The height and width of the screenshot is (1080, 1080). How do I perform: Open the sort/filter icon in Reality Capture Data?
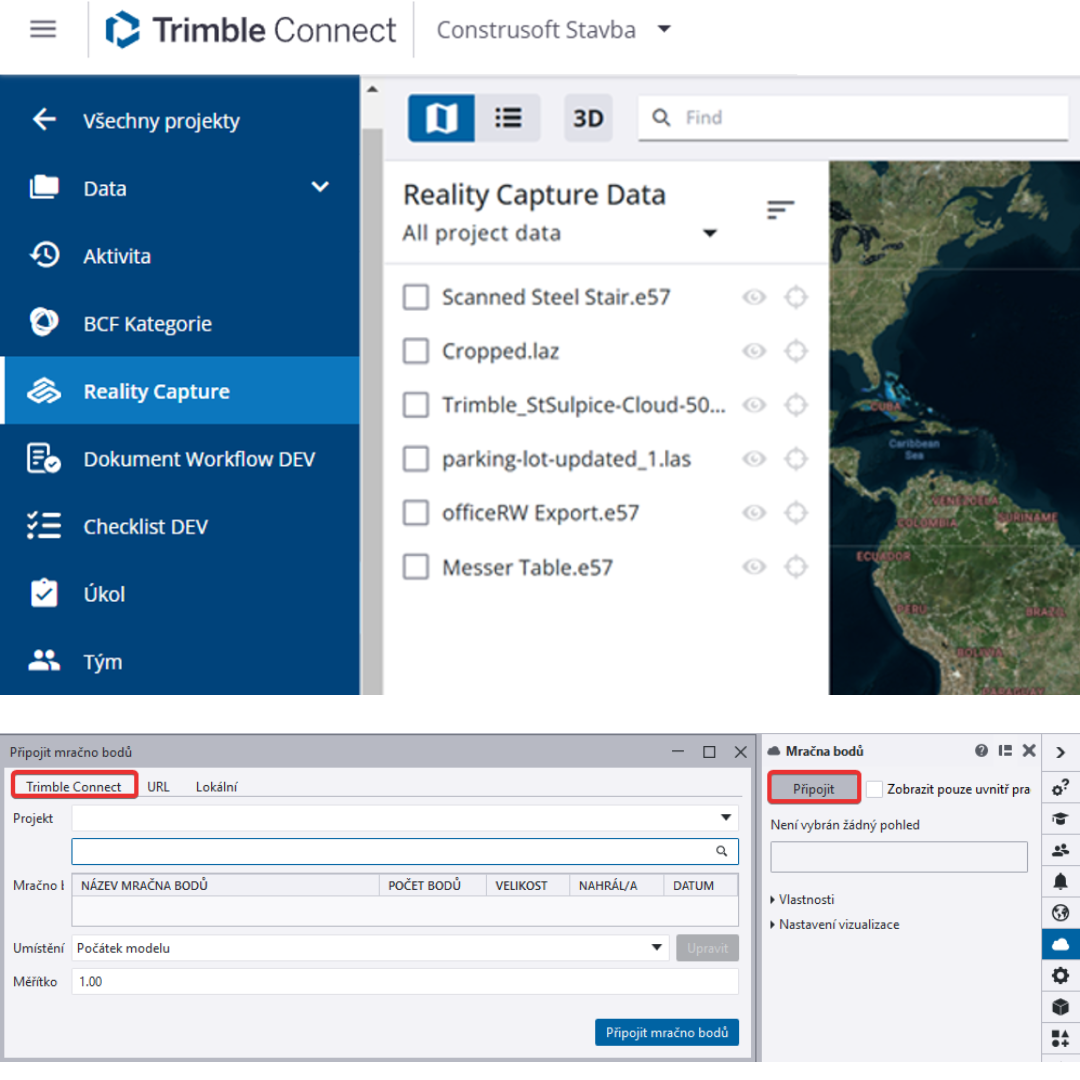pyautogui.click(x=780, y=209)
